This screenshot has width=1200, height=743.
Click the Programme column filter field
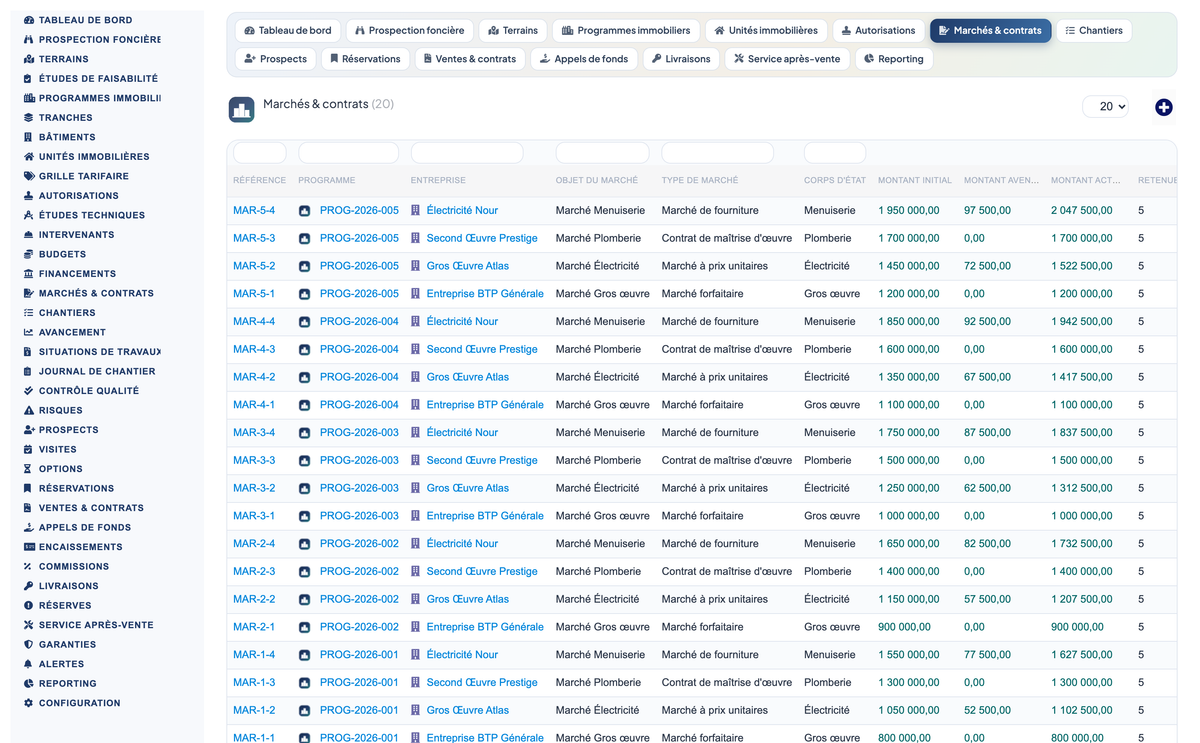pos(348,153)
